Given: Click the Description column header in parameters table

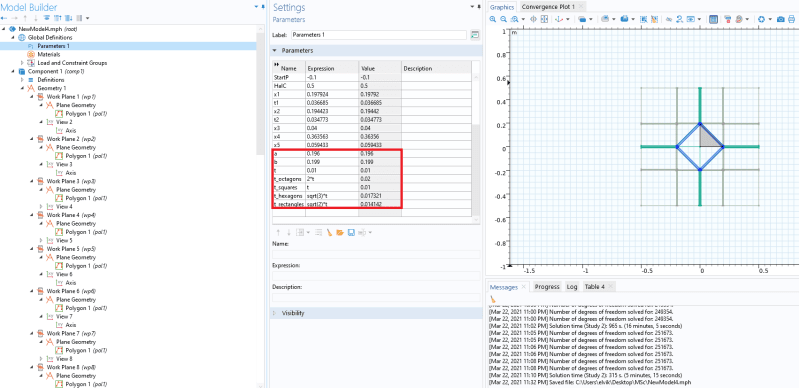Looking at the screenshot, I should click(436, 68).
